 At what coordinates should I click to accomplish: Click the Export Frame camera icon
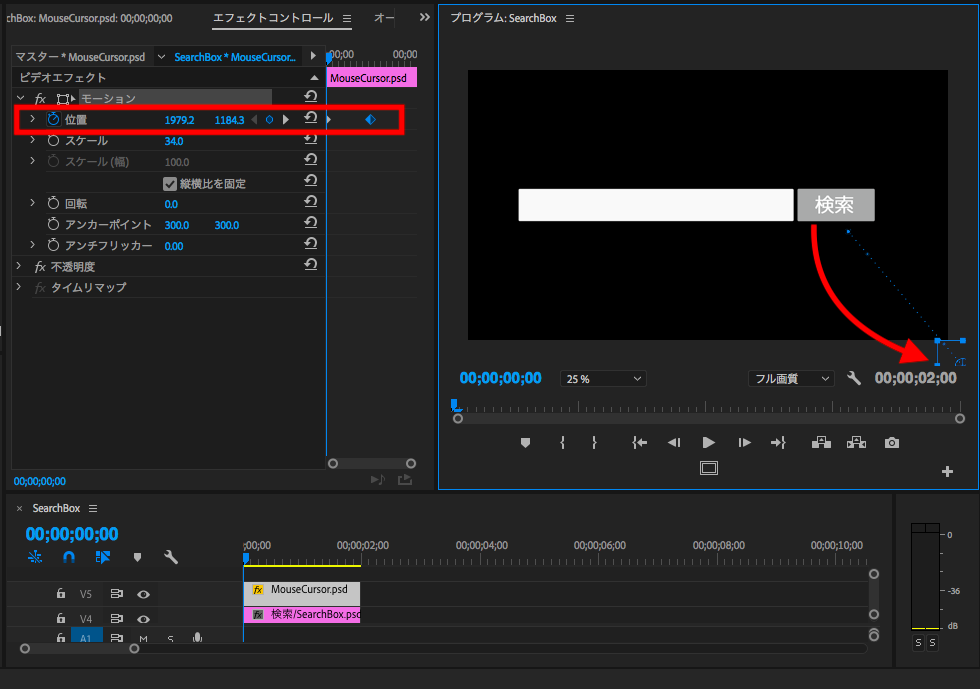(x=891, y=443)
